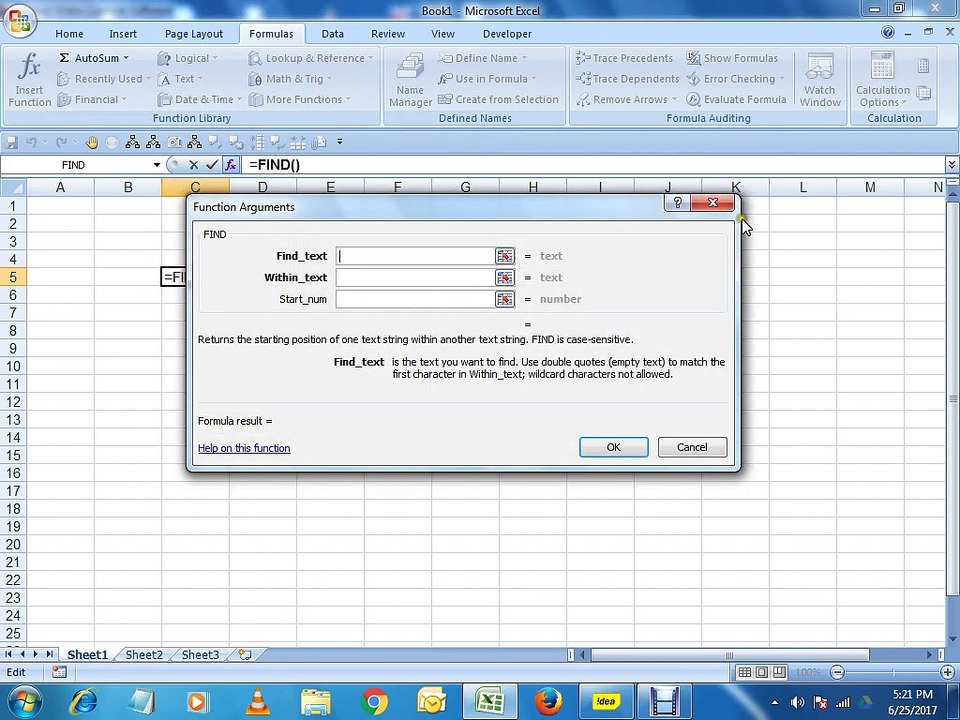Open Math & Trig functions menu
The width and height of the screenshot is (960, 720).
290,79
